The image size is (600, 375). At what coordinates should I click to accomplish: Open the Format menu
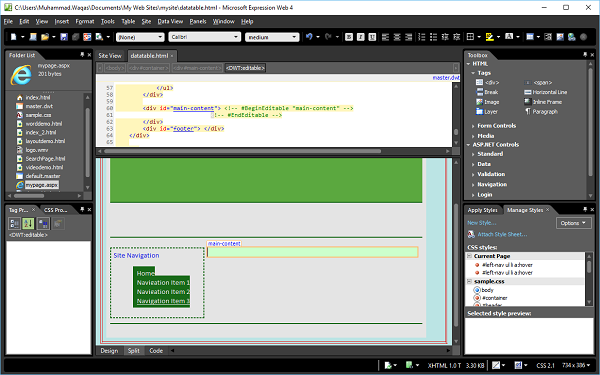point(85,21)
